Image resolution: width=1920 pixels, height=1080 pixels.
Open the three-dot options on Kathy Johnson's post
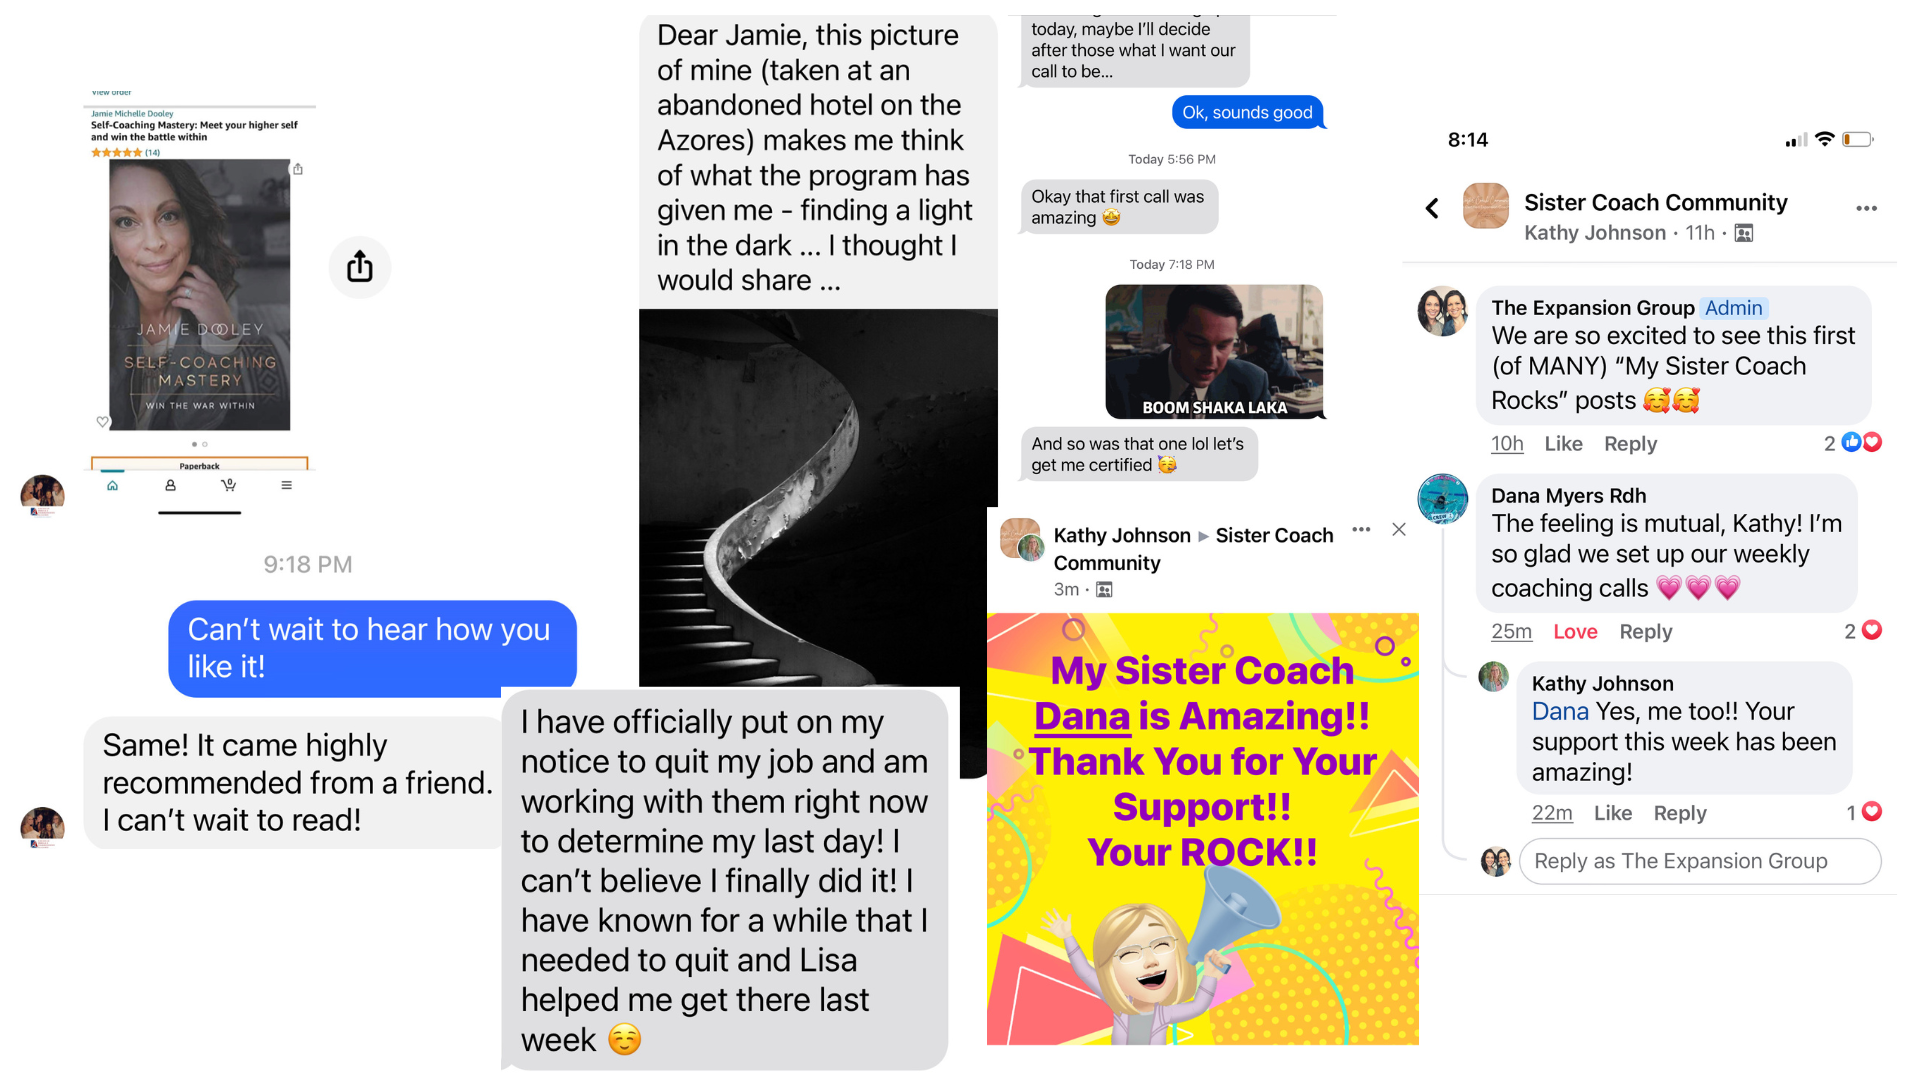[x=1361, y=530]
